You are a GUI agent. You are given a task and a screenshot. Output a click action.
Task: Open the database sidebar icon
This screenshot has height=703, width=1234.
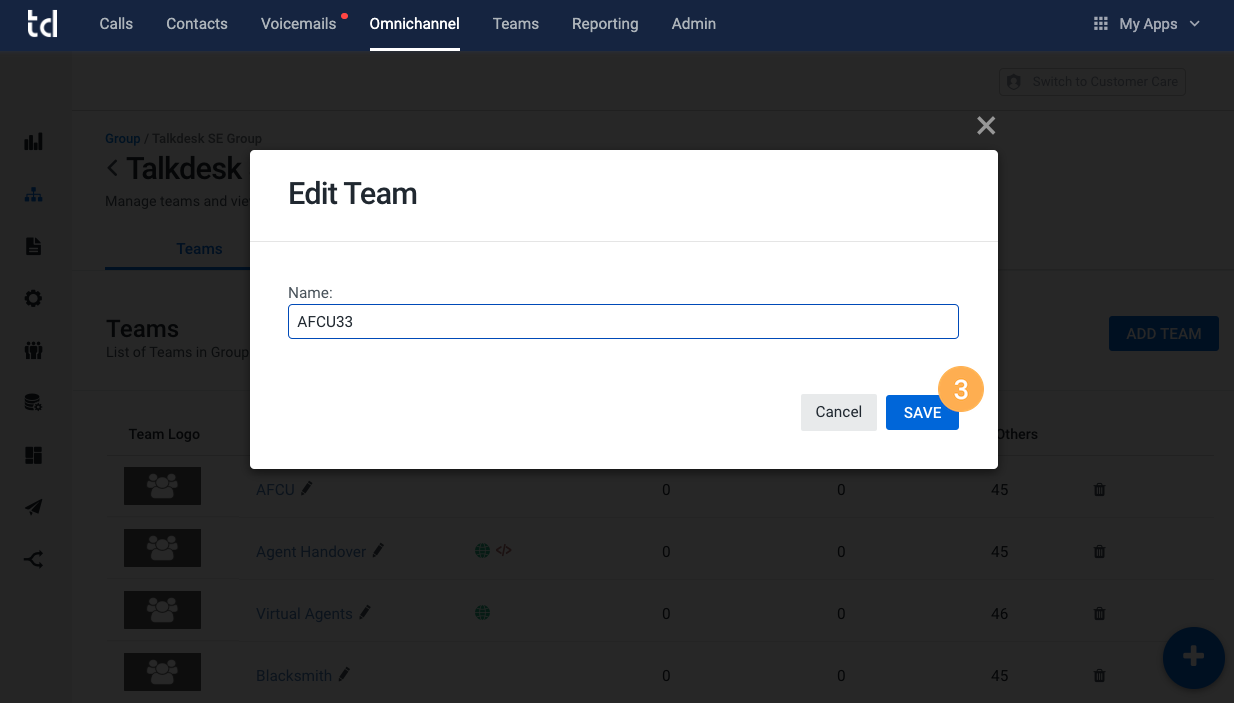(x=34, y=402)
